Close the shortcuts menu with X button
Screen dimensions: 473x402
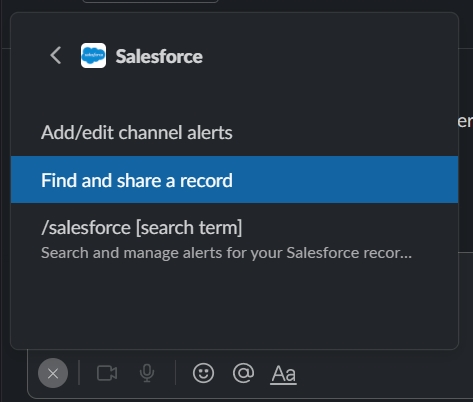pos(53,373)
